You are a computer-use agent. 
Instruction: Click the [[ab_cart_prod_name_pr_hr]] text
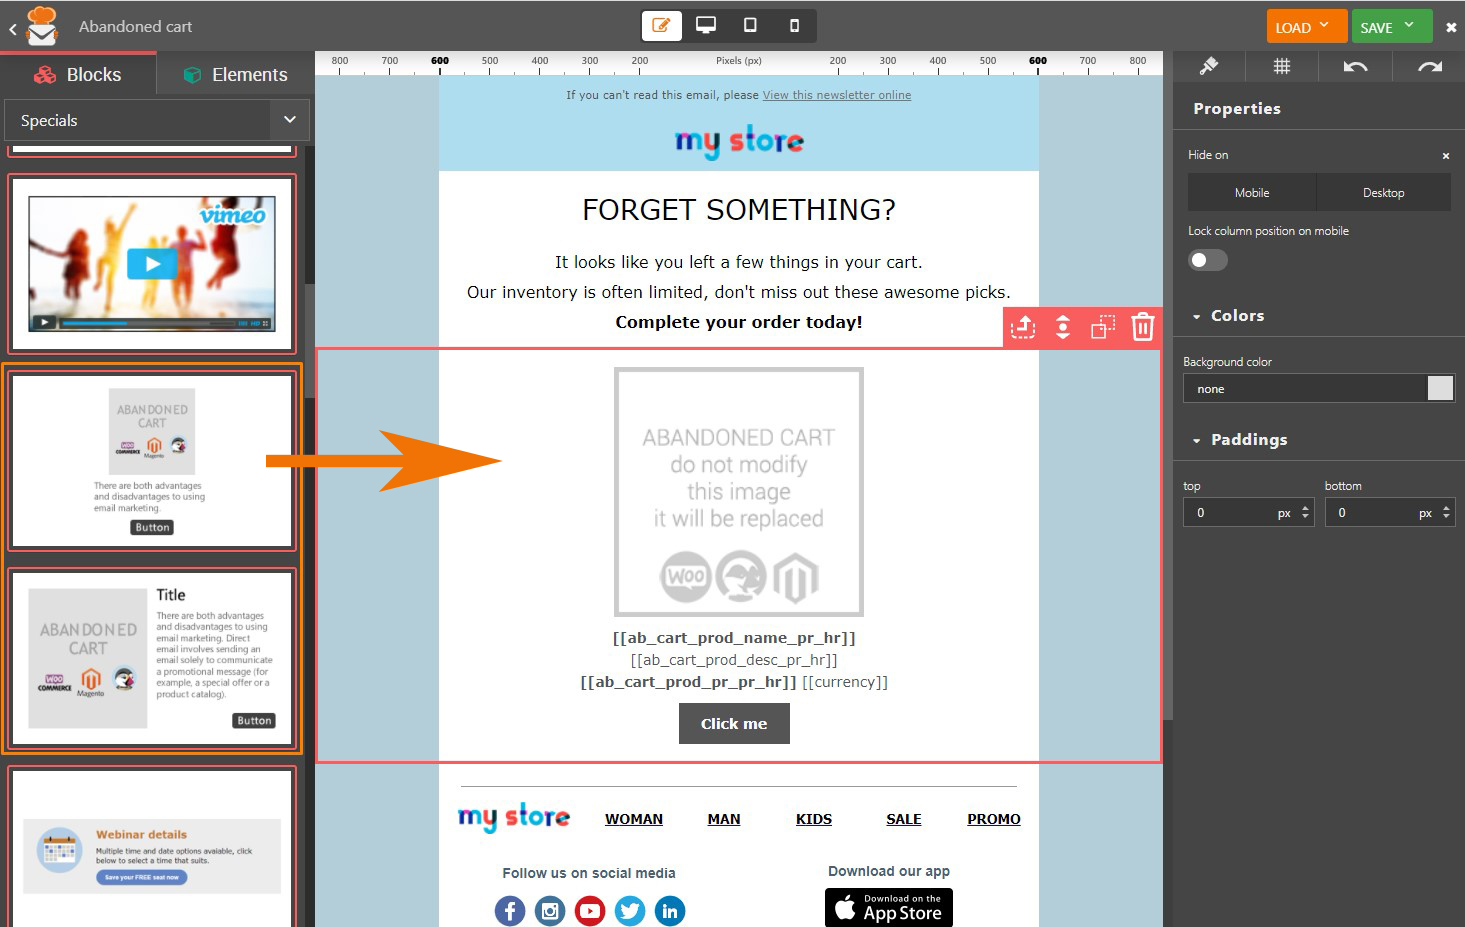click(x=734, y=638)
